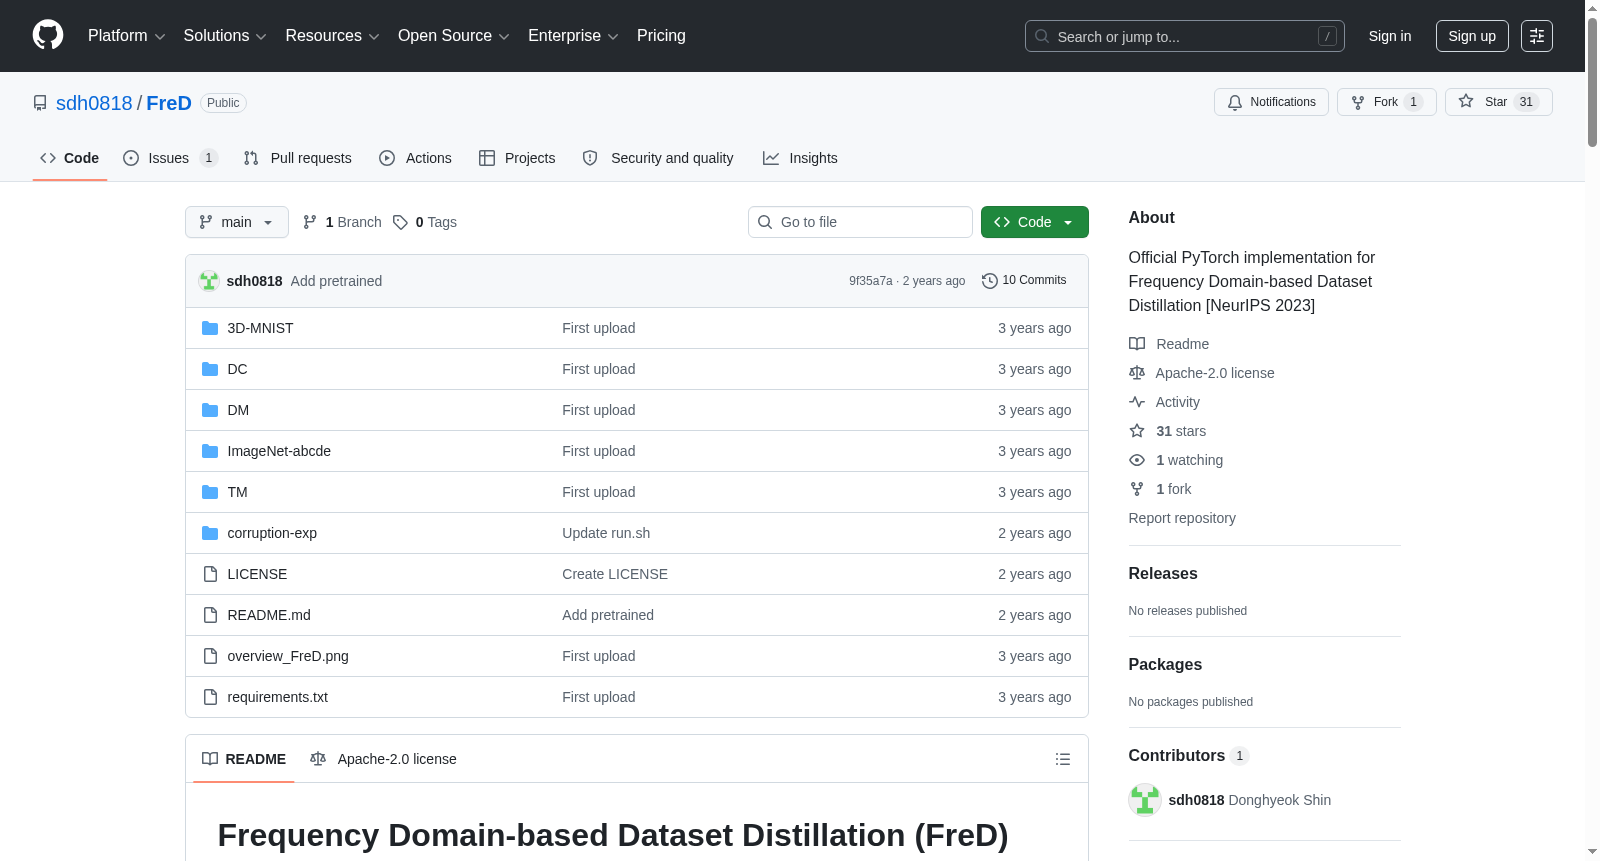Open the Insights tab

800,158
